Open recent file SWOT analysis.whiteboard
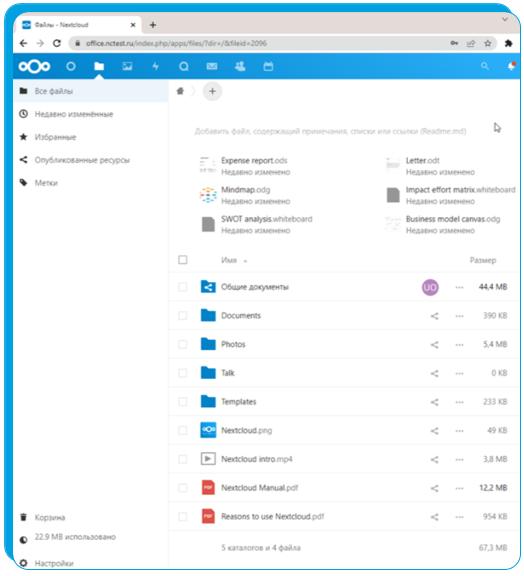 (256, 224)
